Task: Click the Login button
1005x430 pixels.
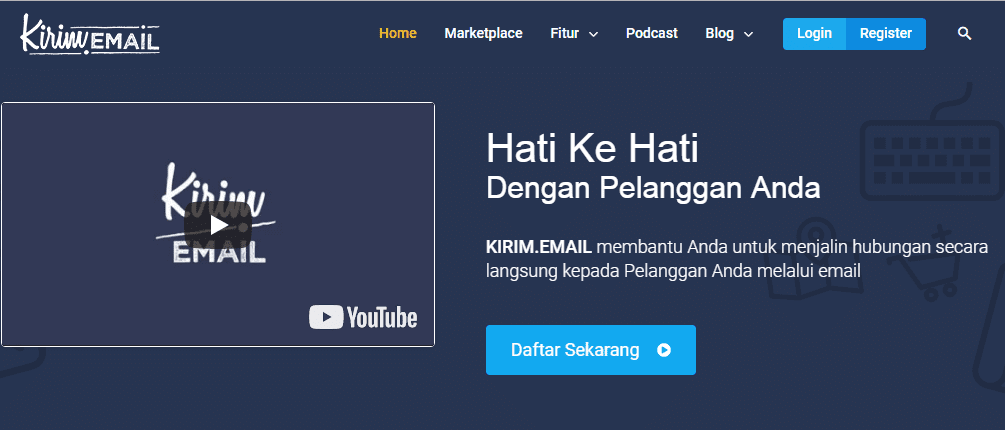Action: pyautogui.click(x=814, y=33)
